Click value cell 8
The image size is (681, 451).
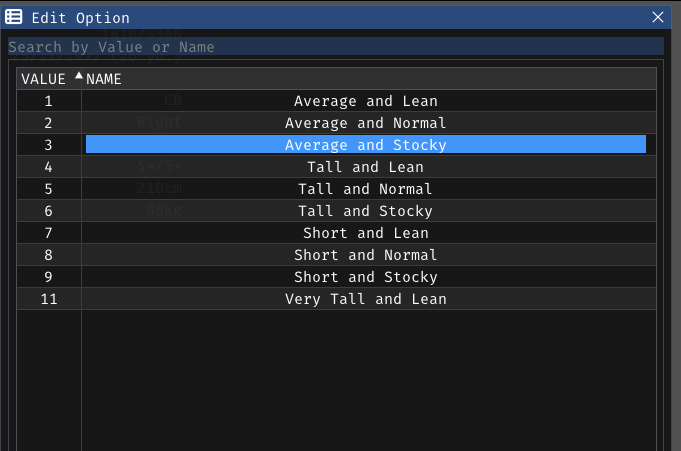click(x=49, y=255)
